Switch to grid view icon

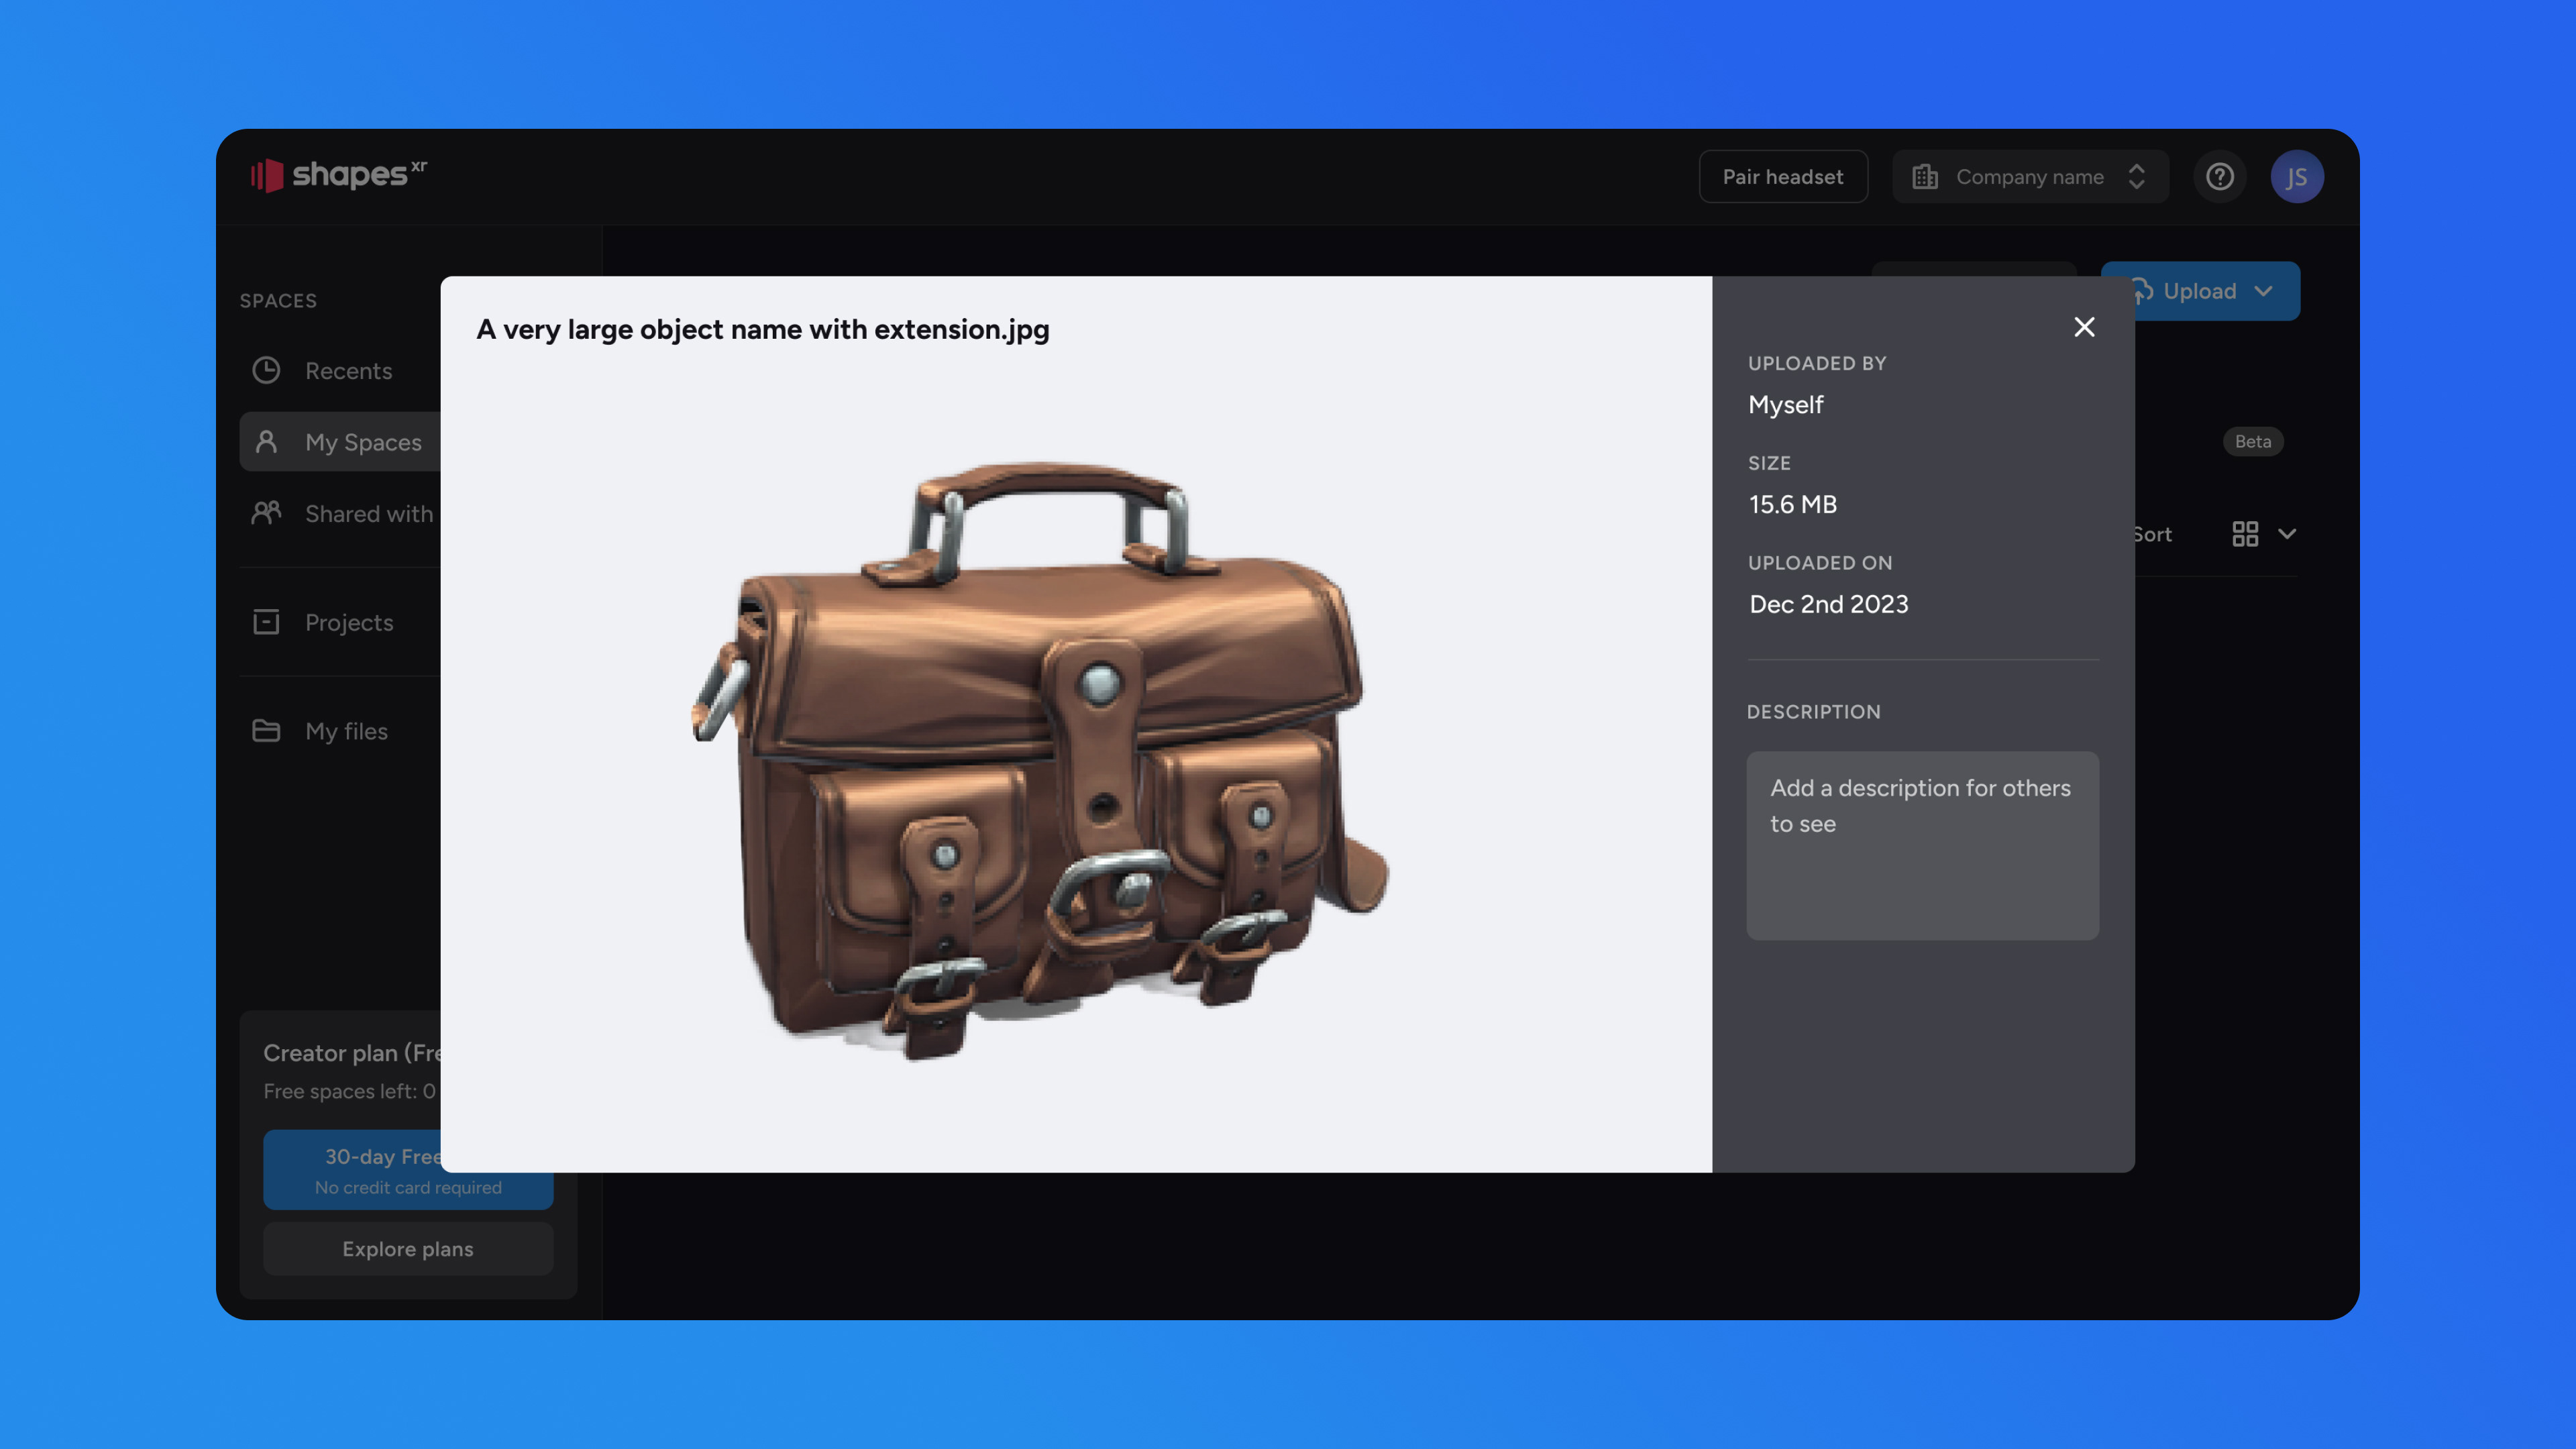(x=2245, y=534)
